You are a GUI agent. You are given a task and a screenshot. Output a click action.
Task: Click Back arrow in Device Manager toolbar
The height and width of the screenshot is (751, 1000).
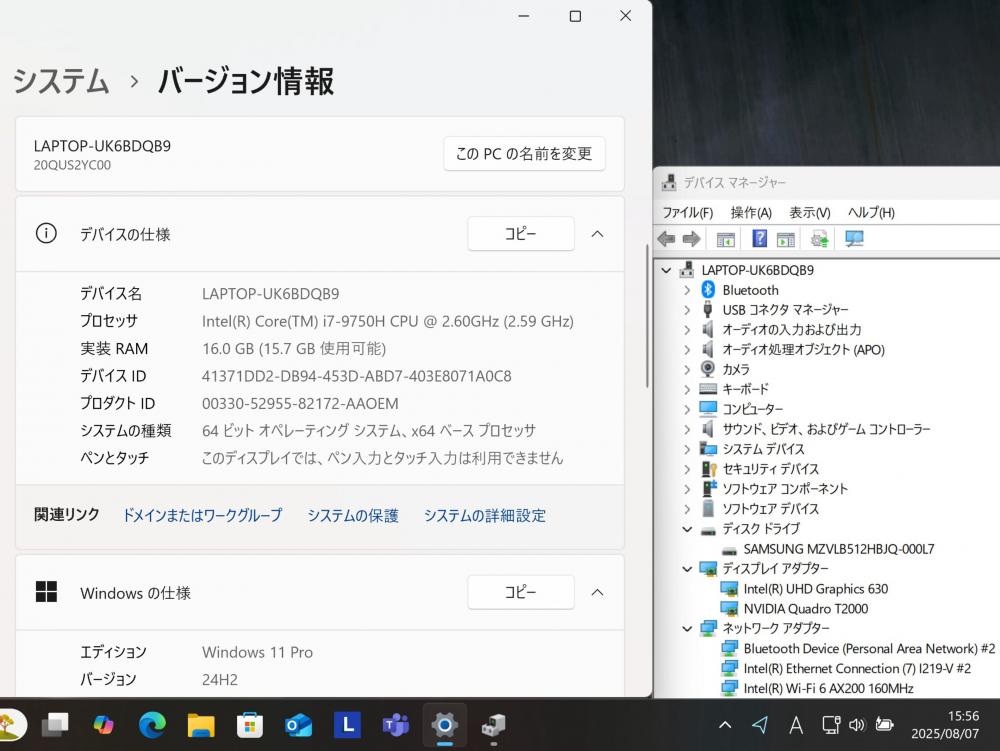[666, 239]
